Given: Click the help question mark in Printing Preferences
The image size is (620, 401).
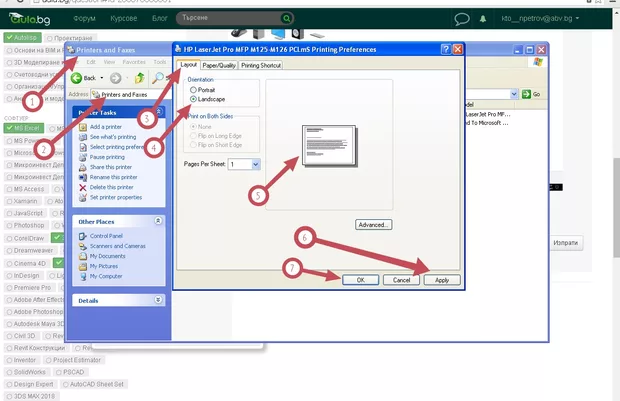Looking at the screenshot, I should (x=446, y=49).
